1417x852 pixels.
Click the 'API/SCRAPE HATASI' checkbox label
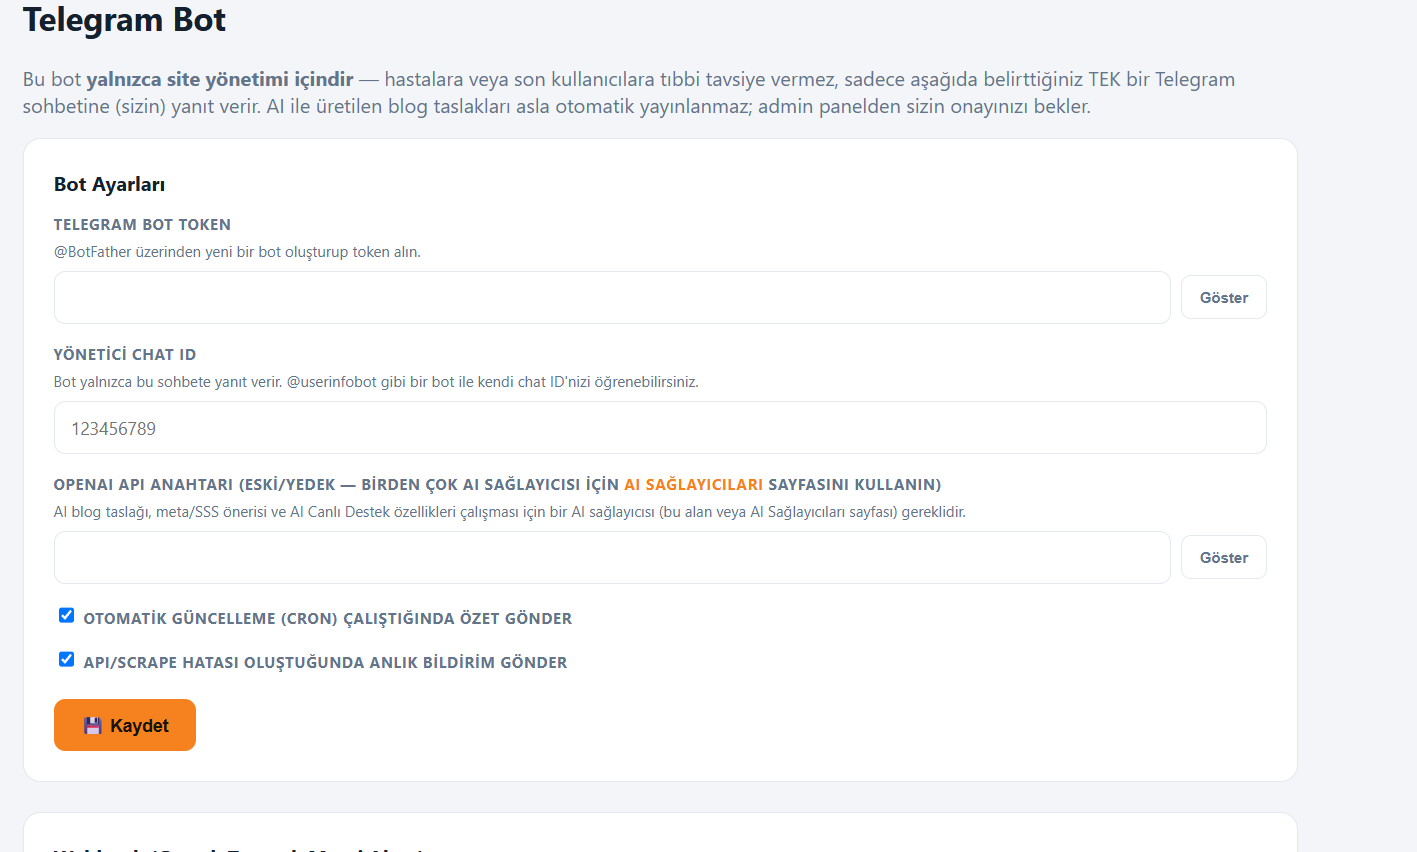(x=325, y=663)
